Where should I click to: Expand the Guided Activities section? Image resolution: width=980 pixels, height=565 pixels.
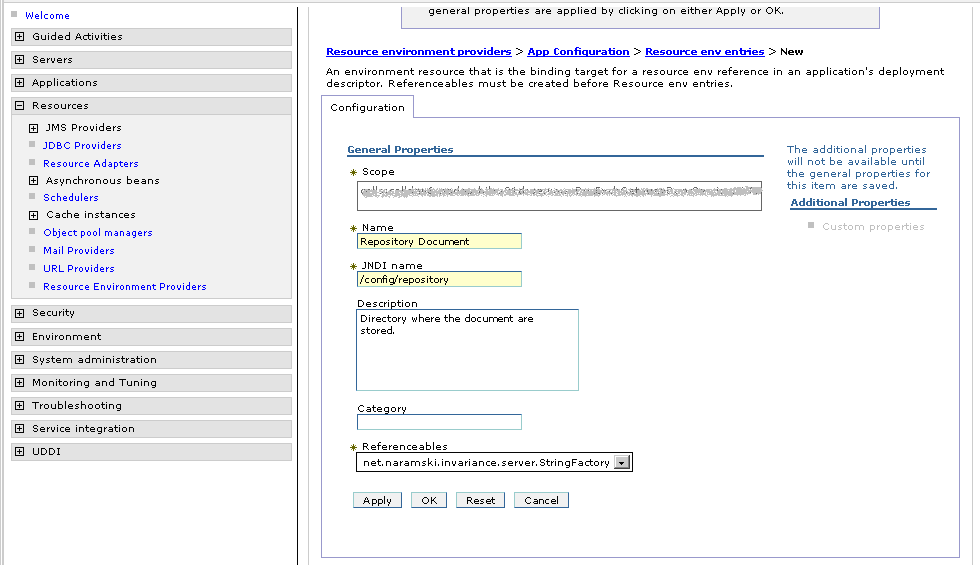[20, 37]
